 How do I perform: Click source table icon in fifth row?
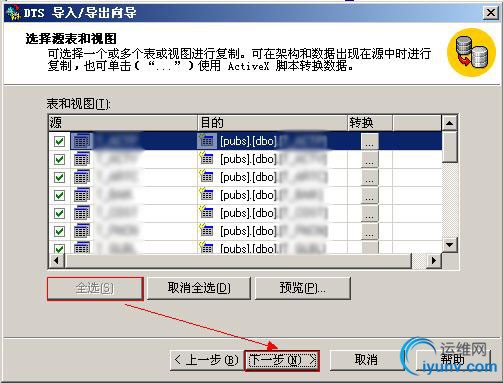coord(81,213)
